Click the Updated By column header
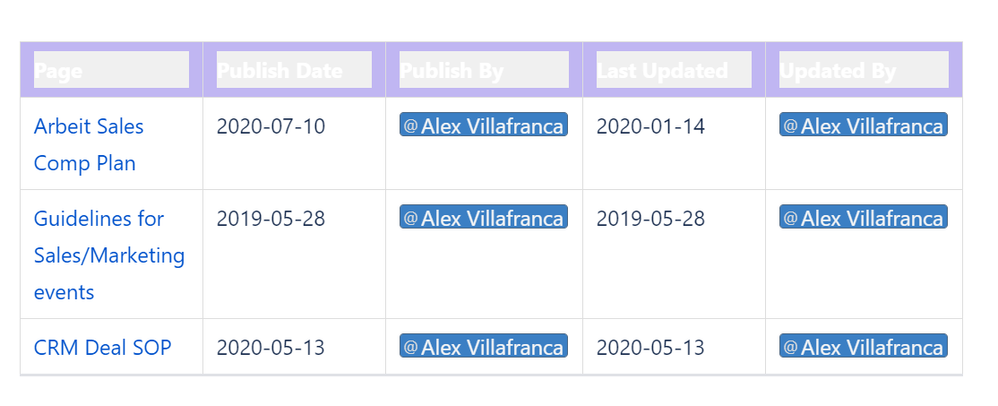The image size is (998, 406). point(864,70)
